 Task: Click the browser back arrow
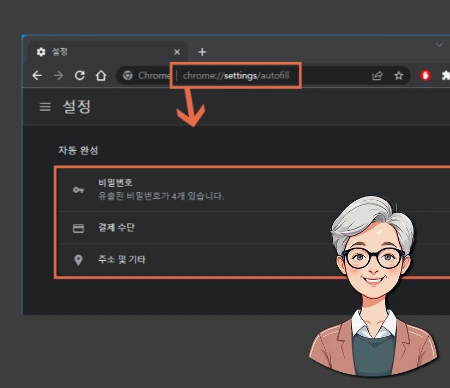coord(37,76)
